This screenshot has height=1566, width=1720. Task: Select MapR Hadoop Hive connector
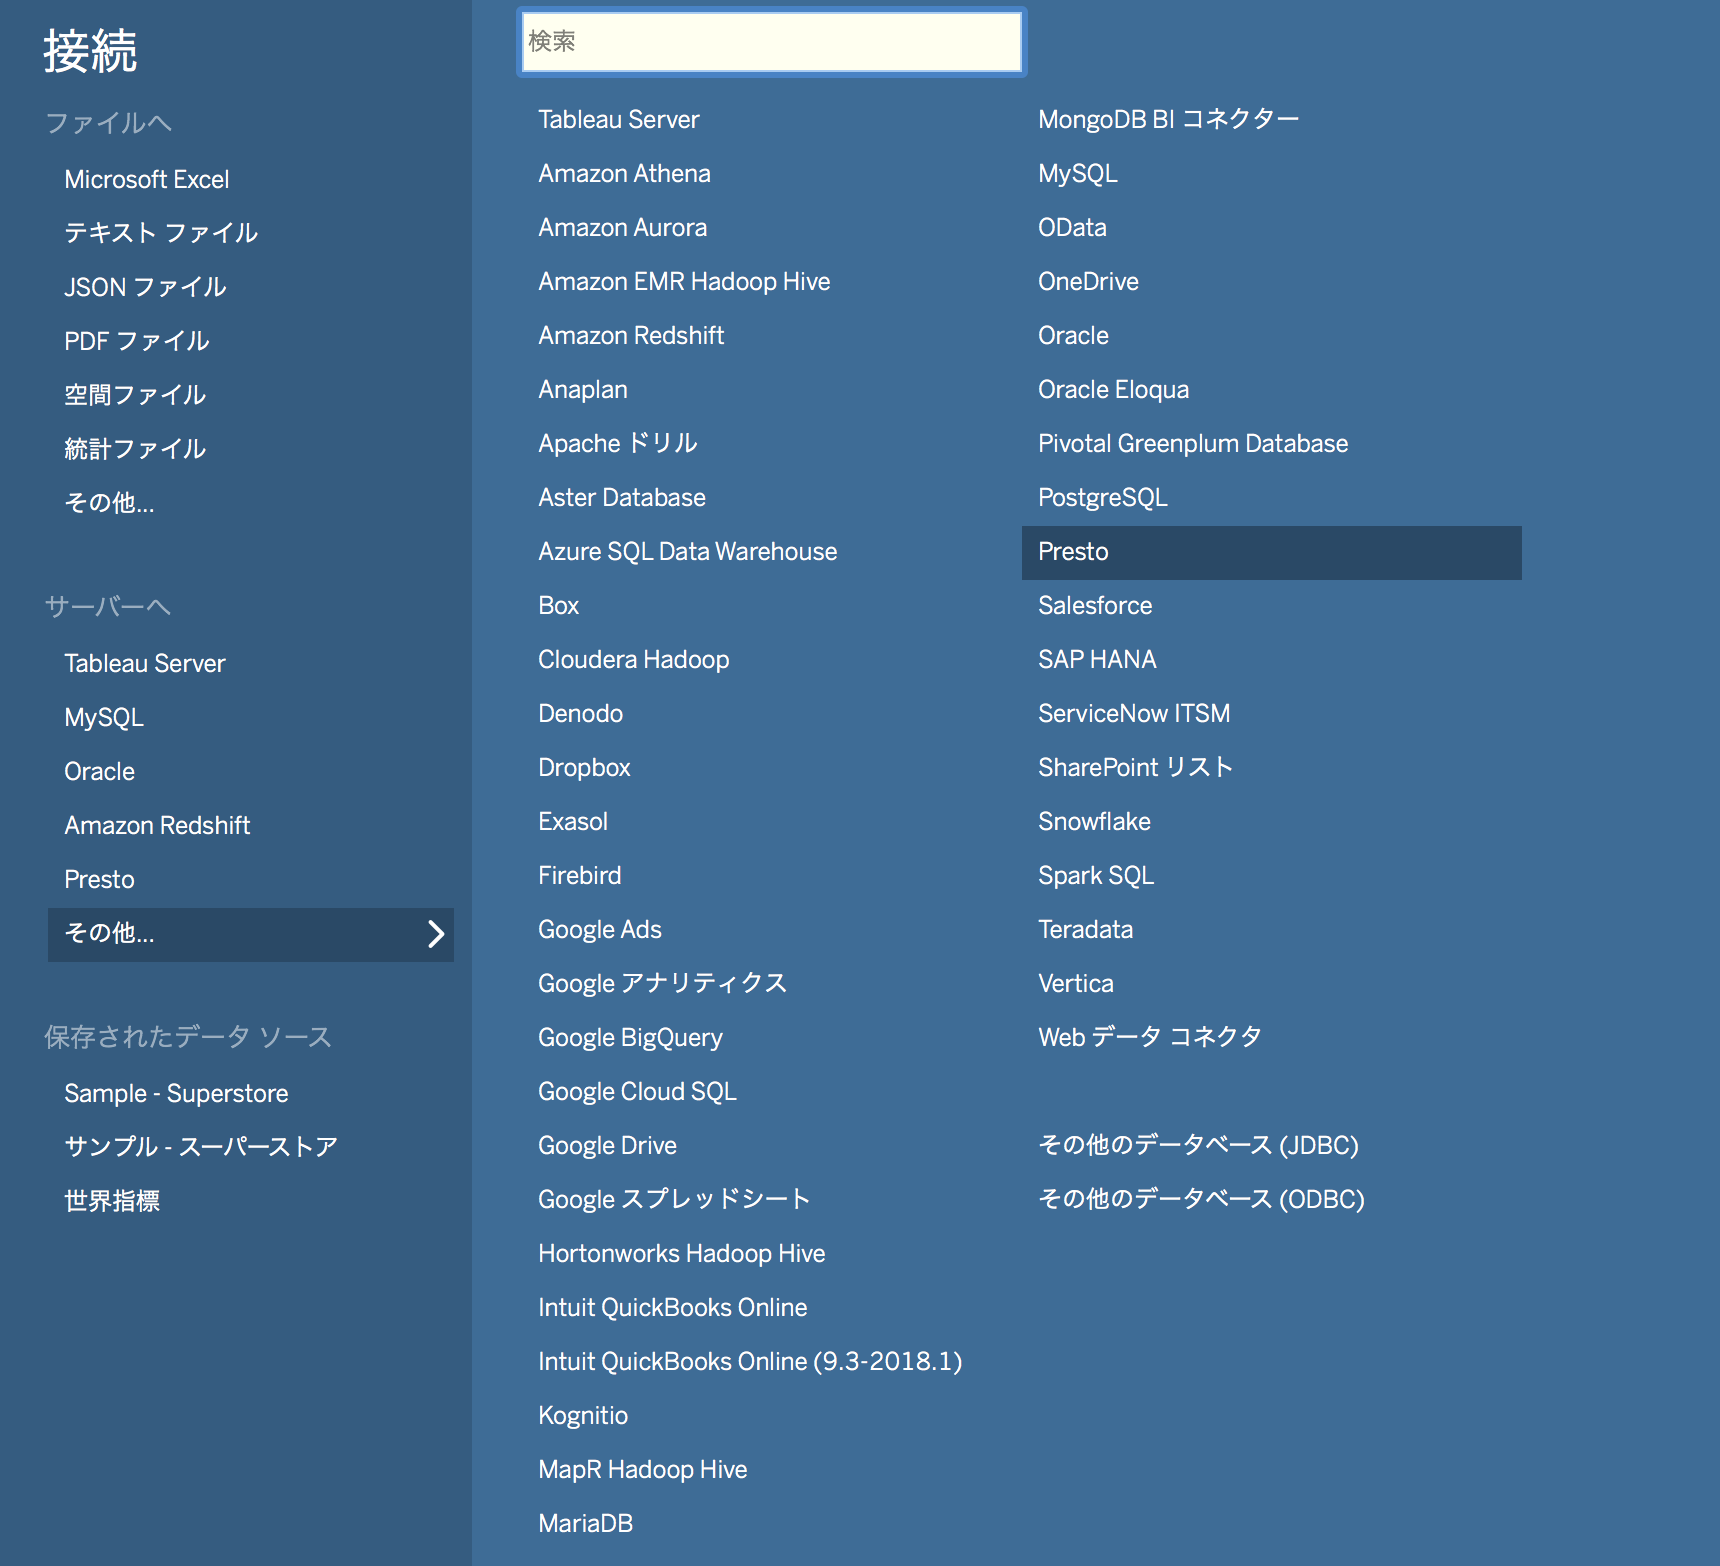coord(642,1470)
